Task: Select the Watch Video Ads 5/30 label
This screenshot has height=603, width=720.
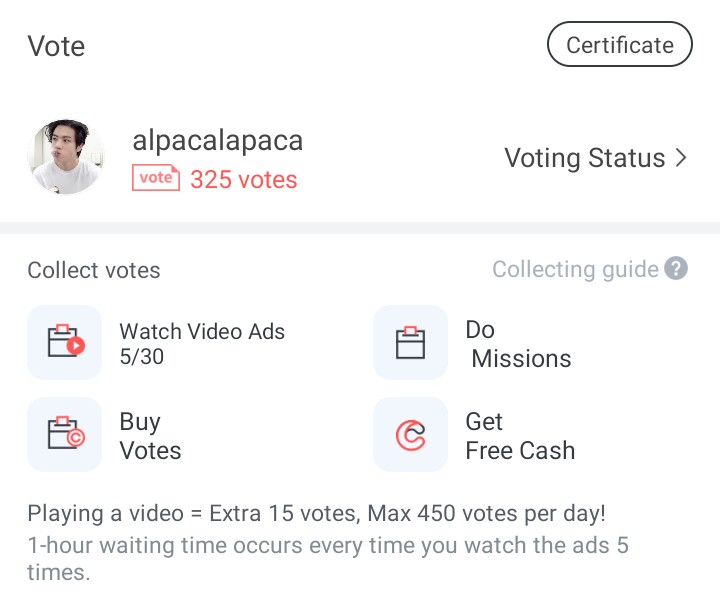Action: (x=202, y=343)
